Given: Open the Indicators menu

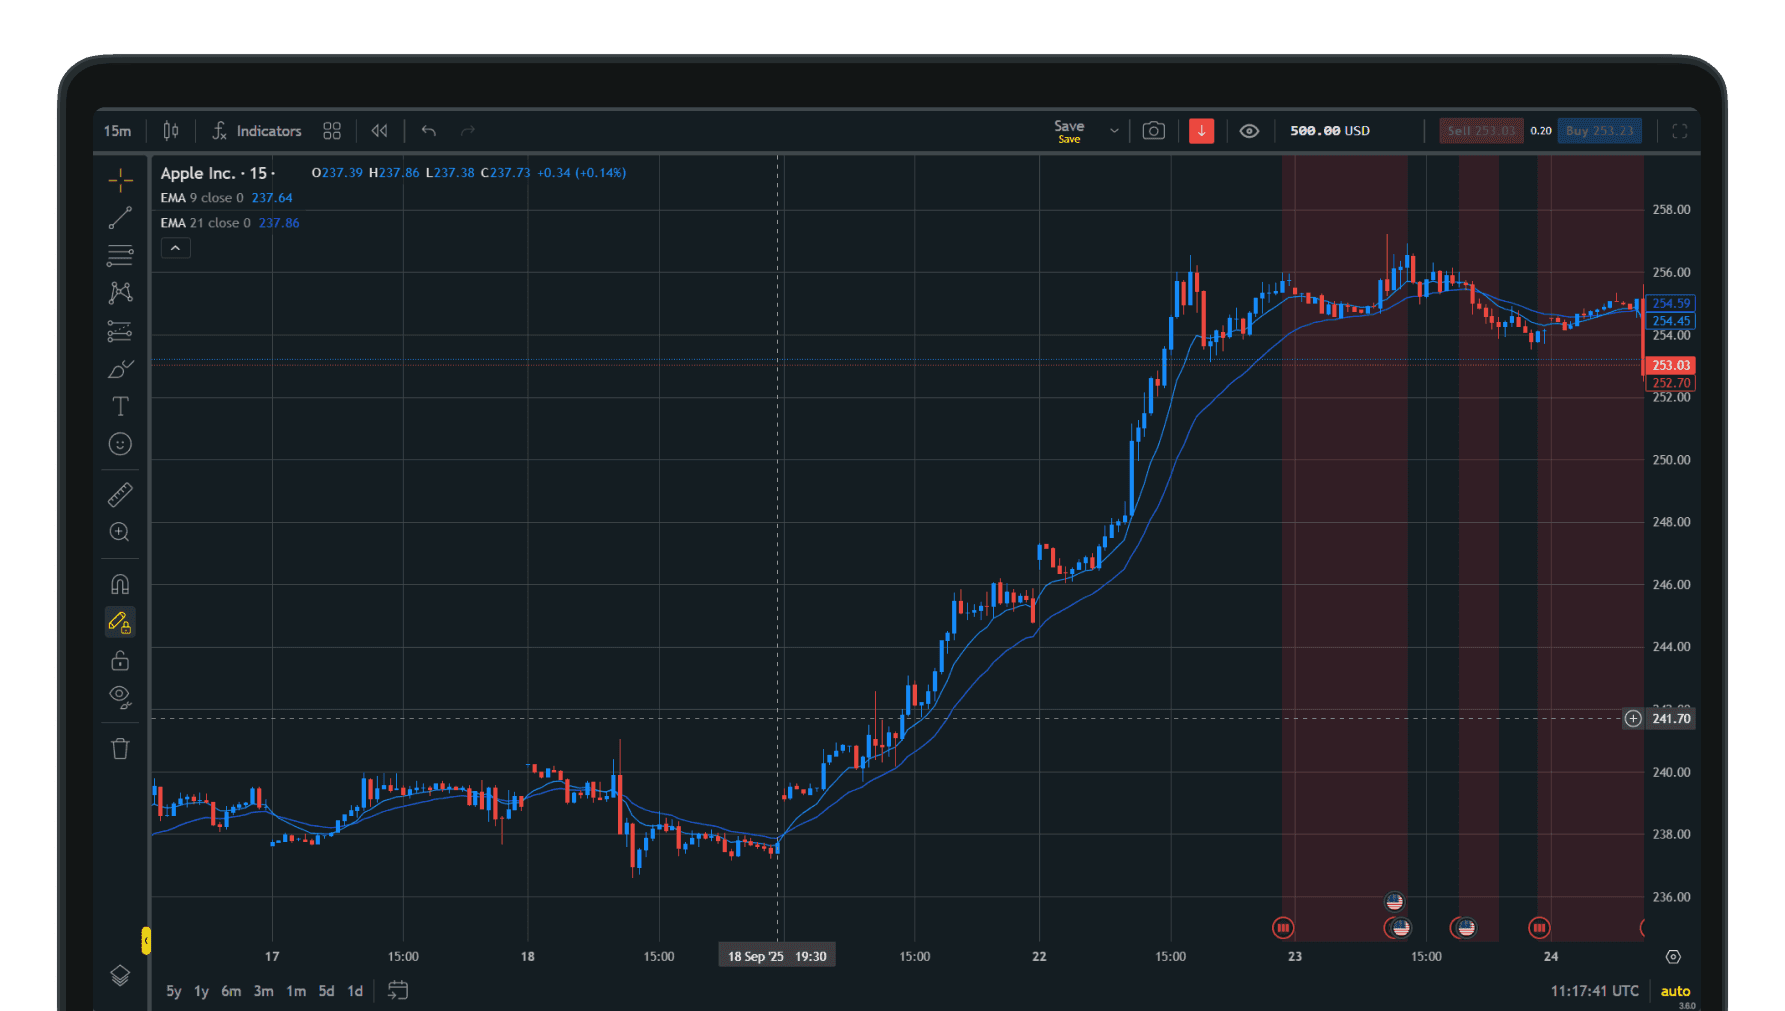Looking at the screenshot, I should point(257,130).
